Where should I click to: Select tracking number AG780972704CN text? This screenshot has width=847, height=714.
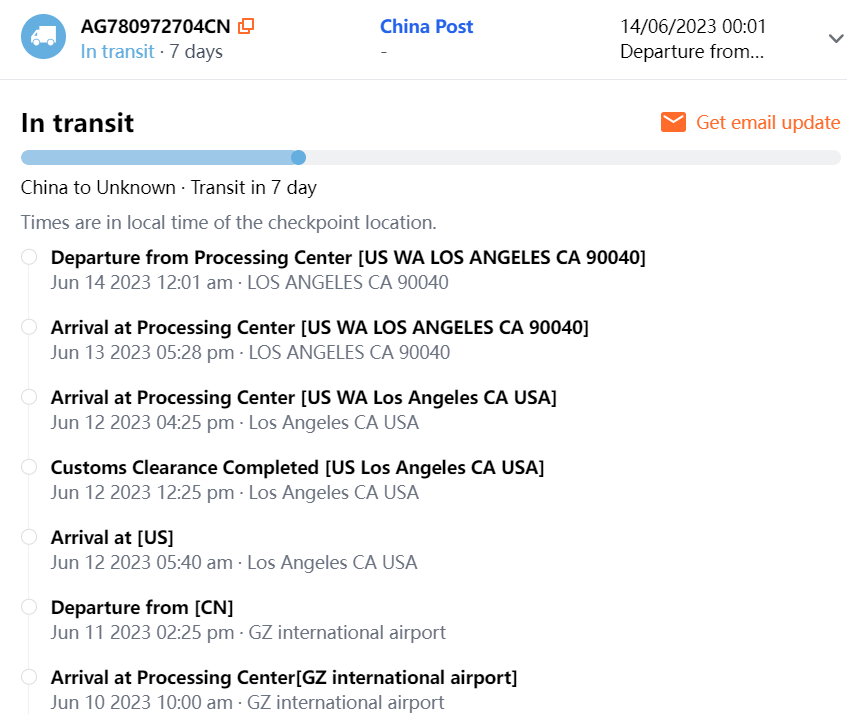tap(156, 26)
